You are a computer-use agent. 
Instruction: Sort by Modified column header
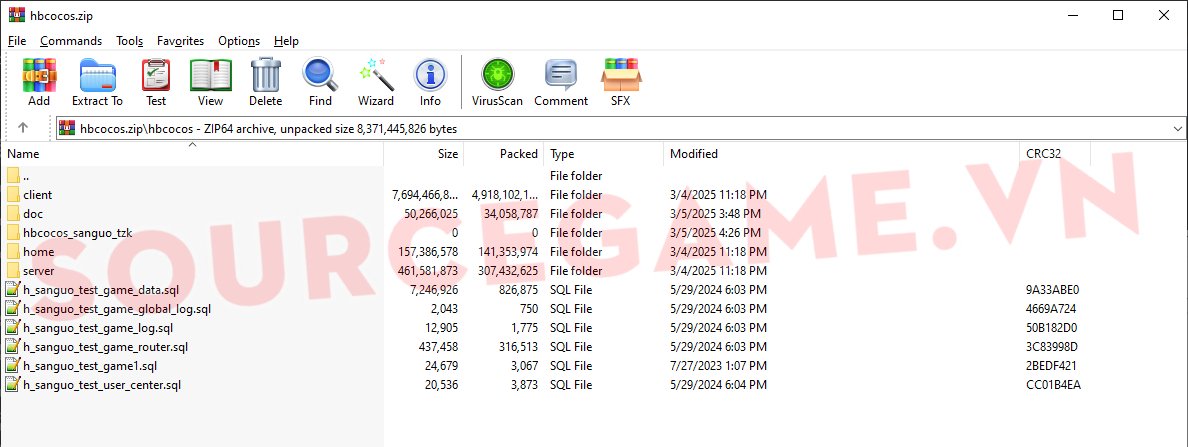(694, 154)
